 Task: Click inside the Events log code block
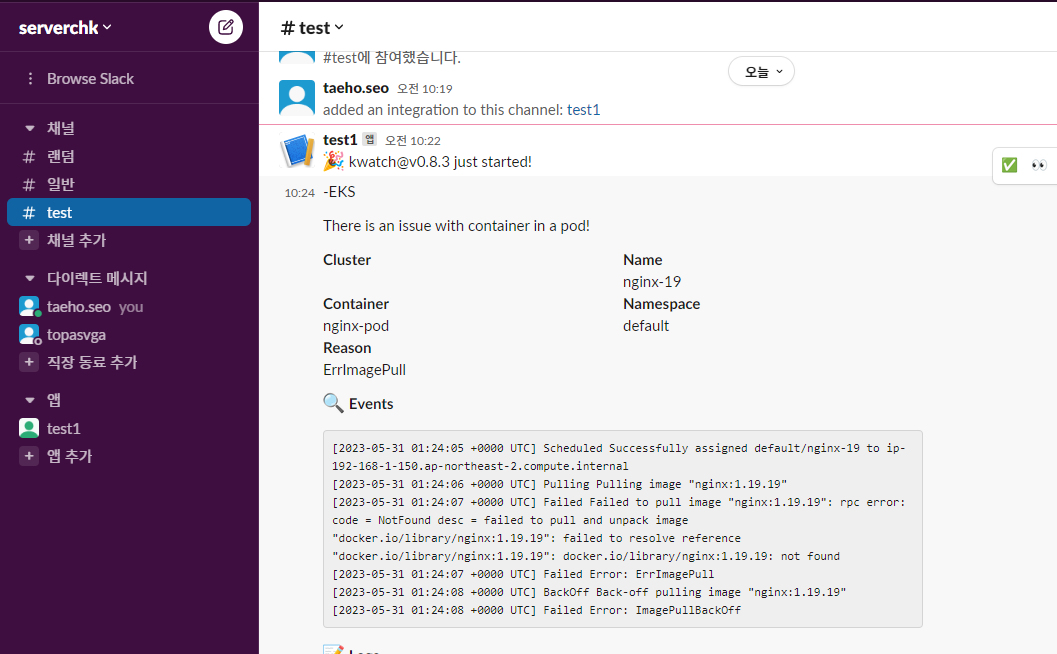coord(623,529)
